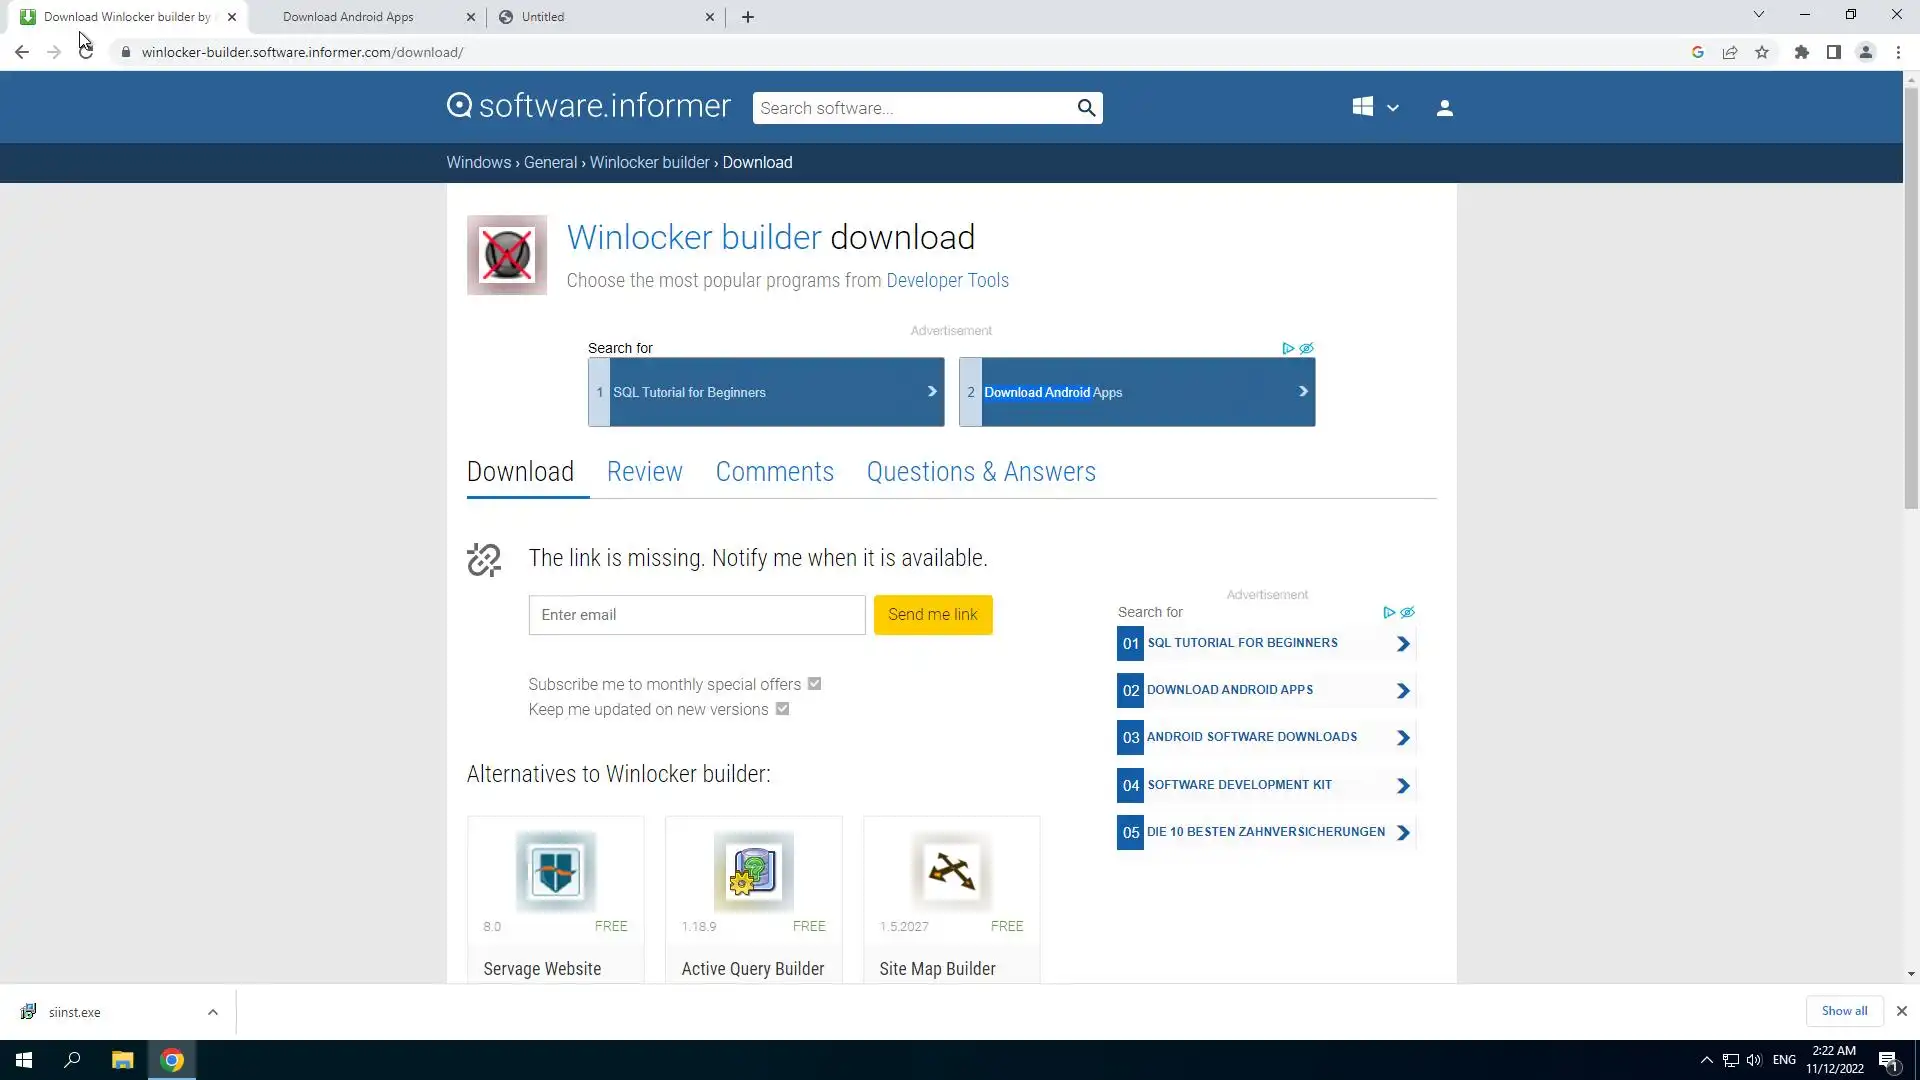This screenshot has width=1920, height=1080.
Task: Follow the Developer Tools link
Action: click(946, 281)
